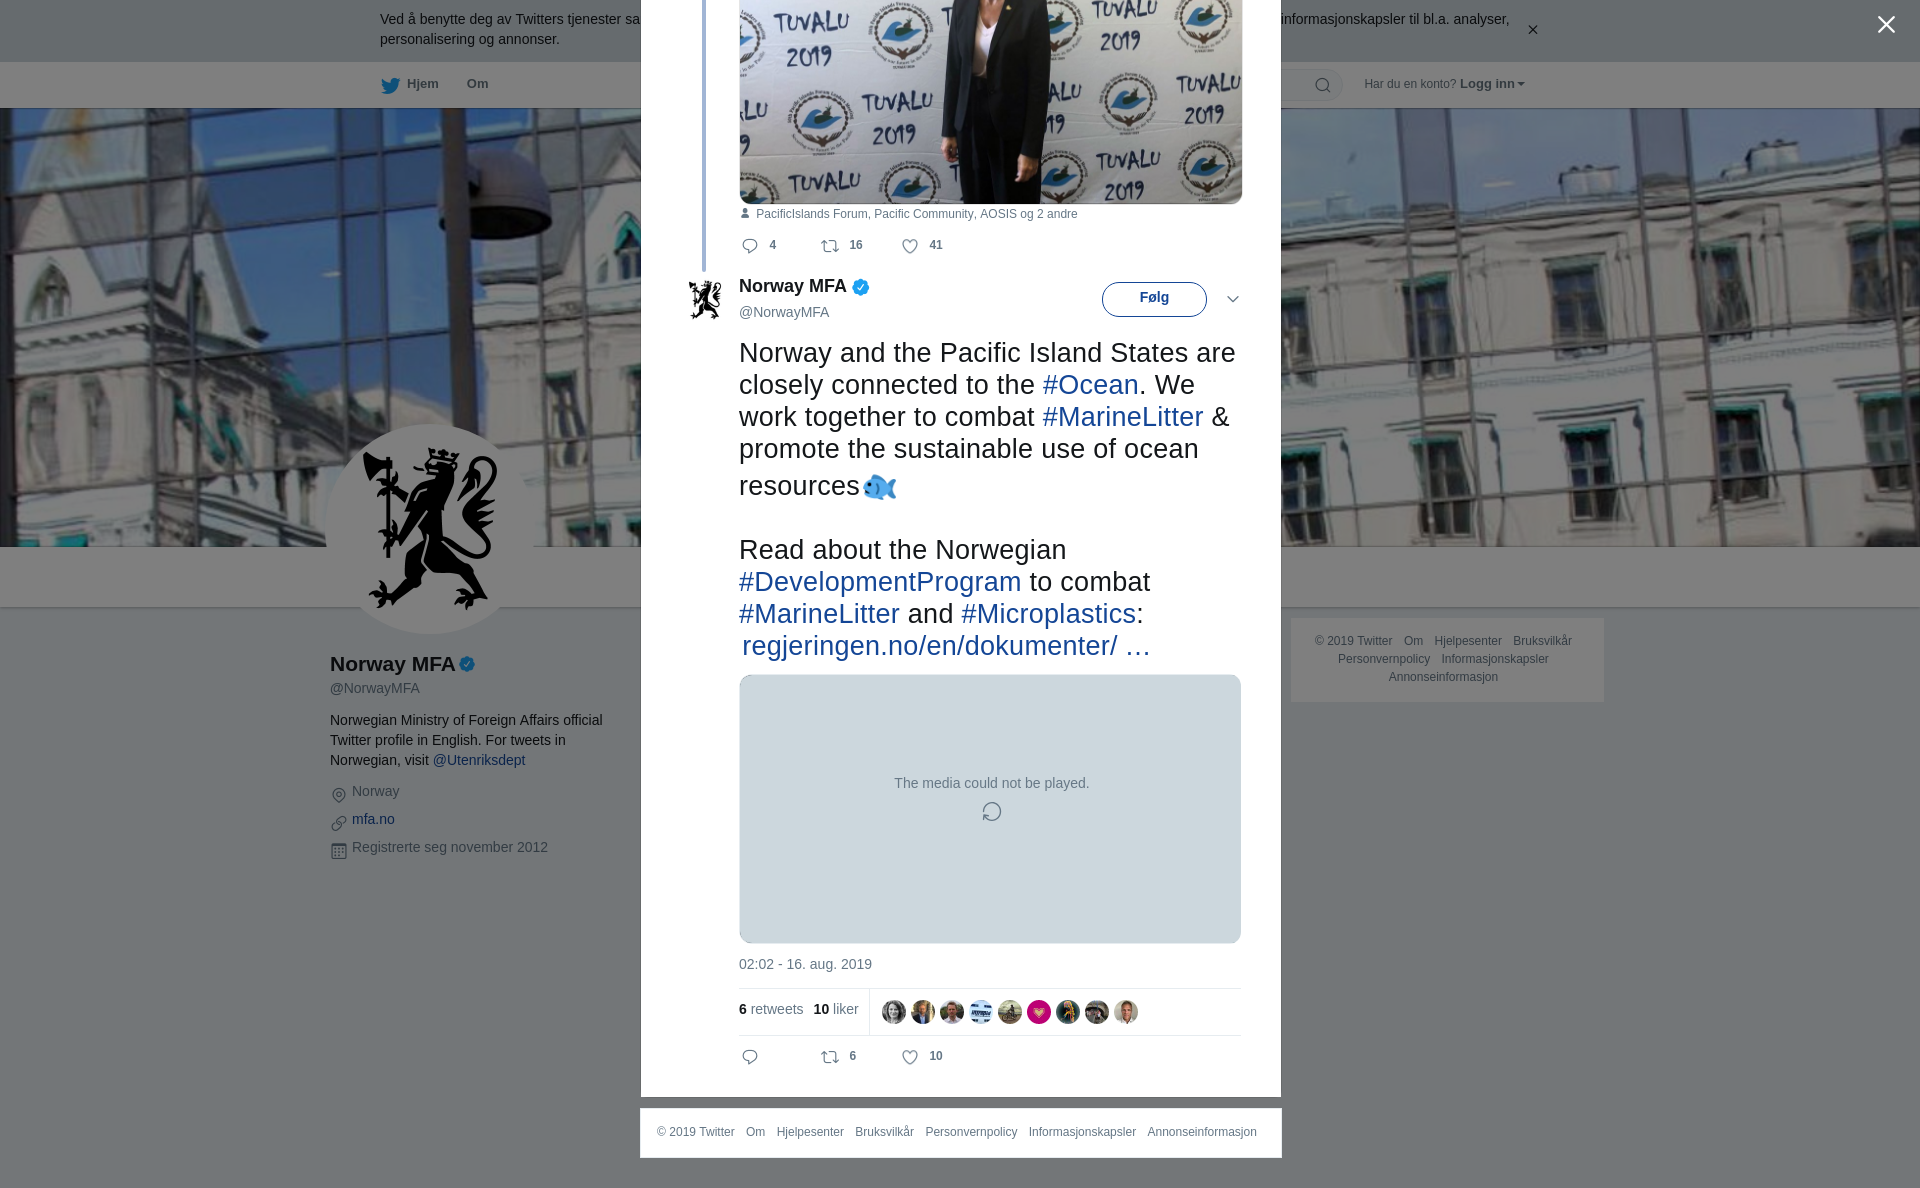Viewport: 1920px width, 1188px height.
Task: Open the regjeringen.no document link
Action: click(944, 646)
